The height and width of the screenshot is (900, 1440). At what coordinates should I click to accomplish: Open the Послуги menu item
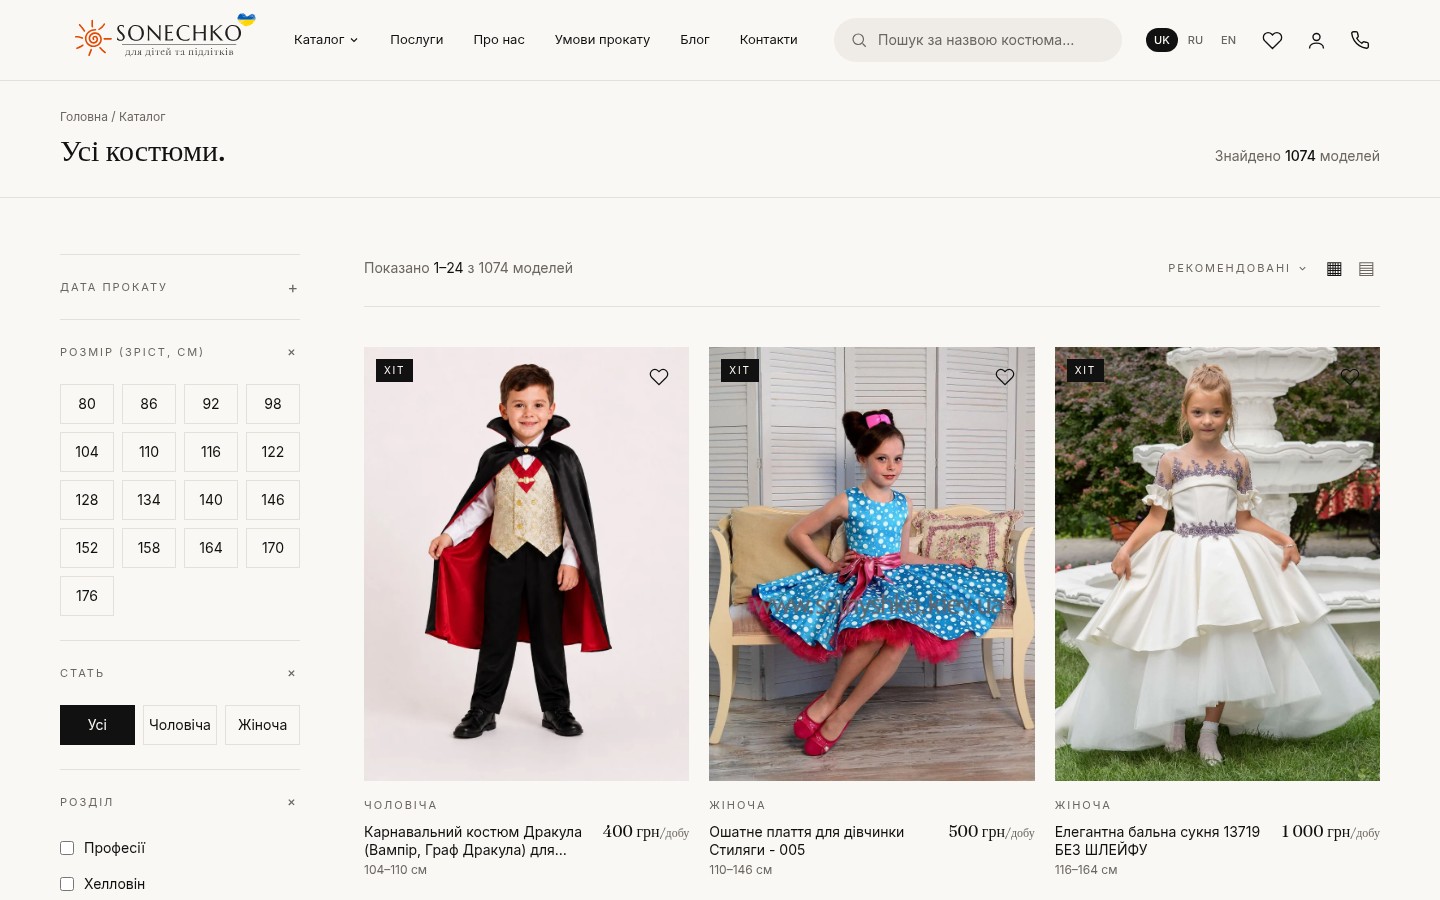click(x=416, y=40)
